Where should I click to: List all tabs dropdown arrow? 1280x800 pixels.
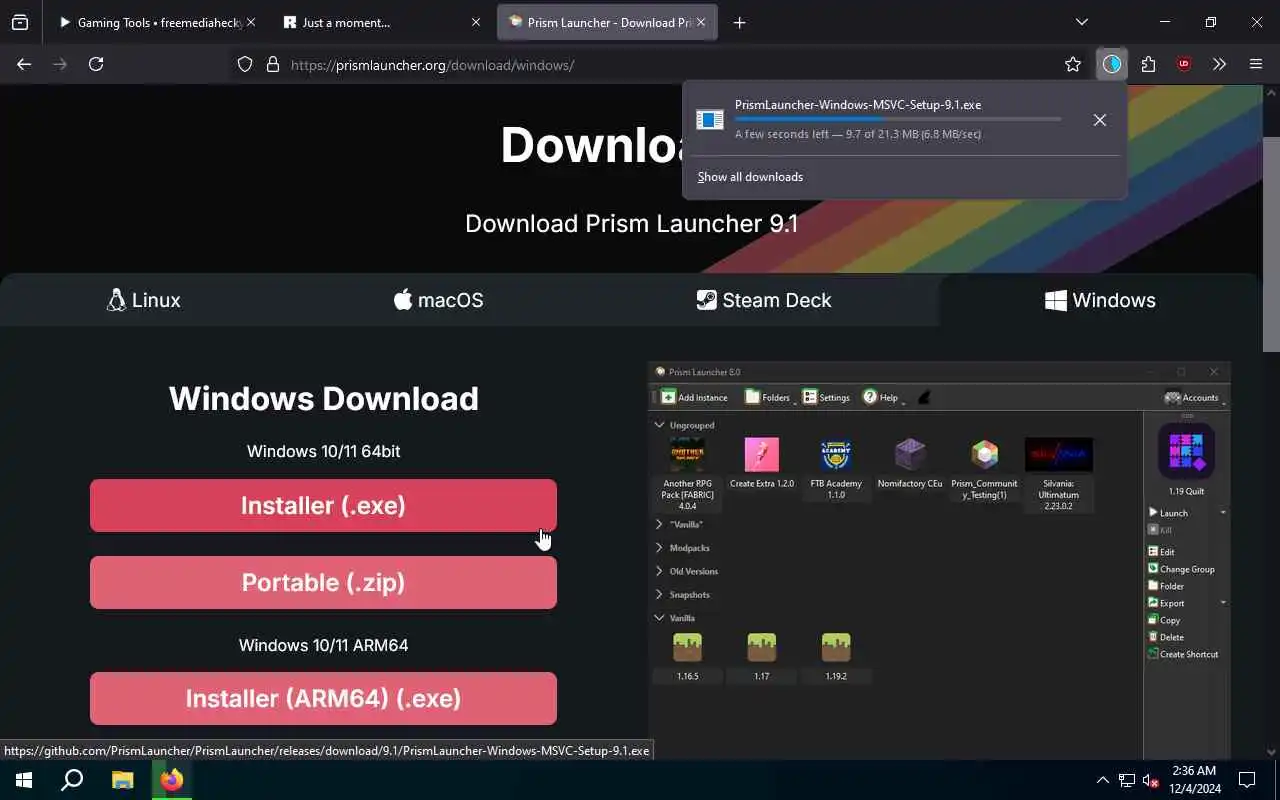(1082, 22)
